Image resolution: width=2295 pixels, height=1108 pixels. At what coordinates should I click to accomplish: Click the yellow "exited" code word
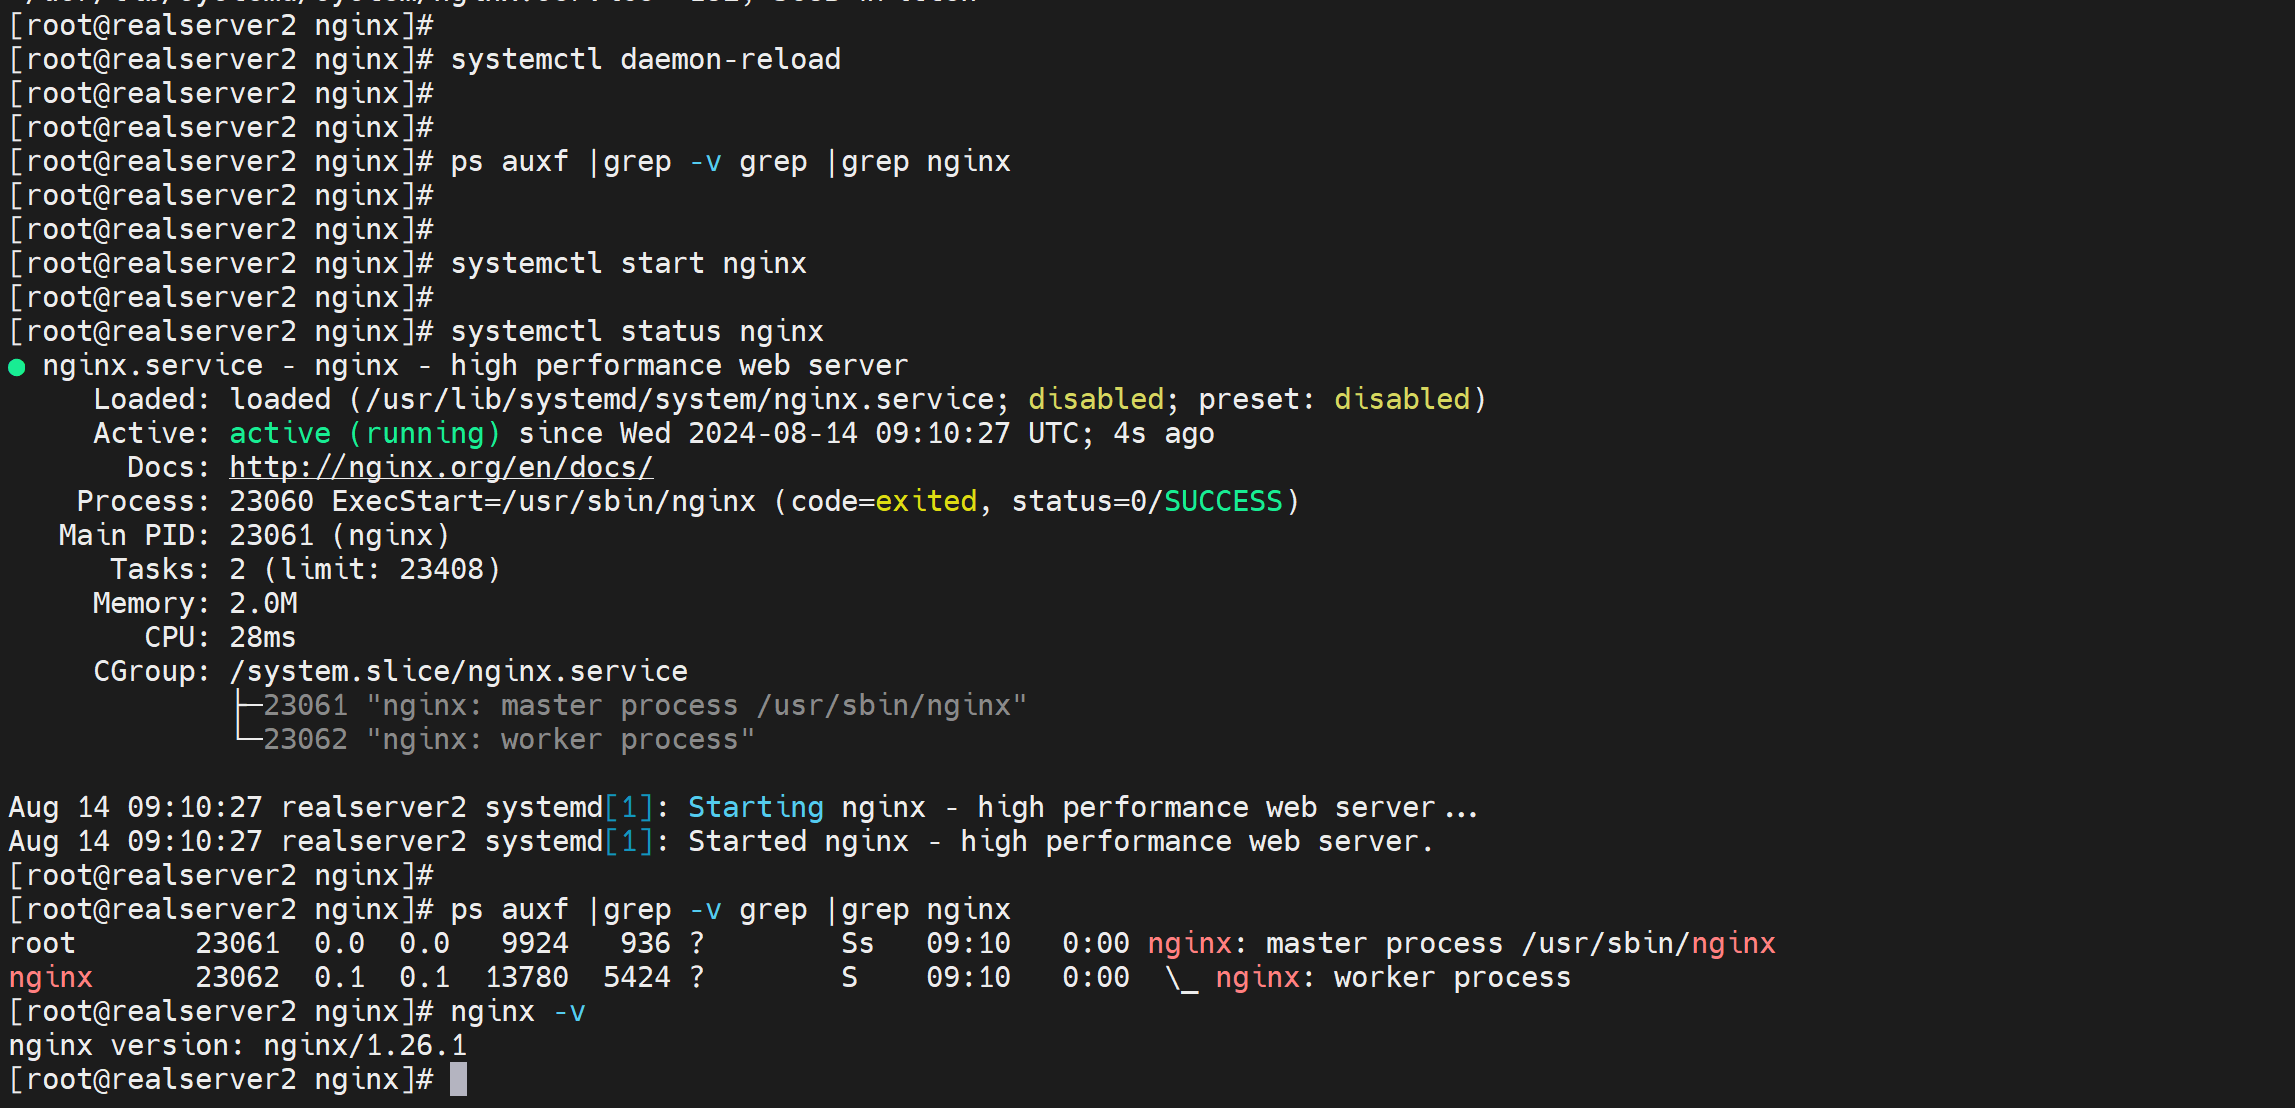(x=925, y=502)
